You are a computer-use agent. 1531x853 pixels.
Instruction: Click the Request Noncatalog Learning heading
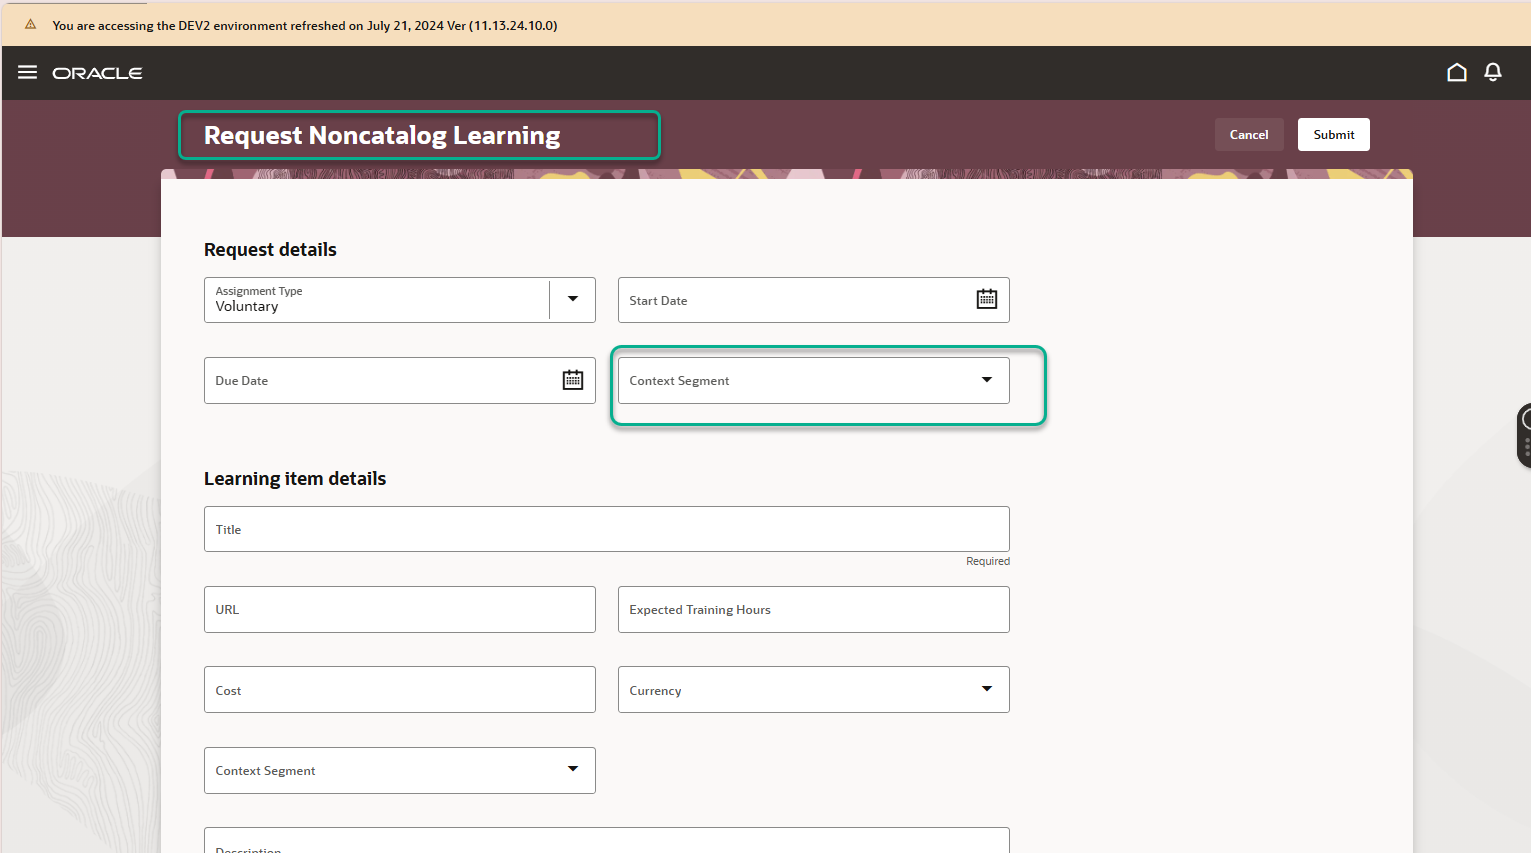click(382, 135)
